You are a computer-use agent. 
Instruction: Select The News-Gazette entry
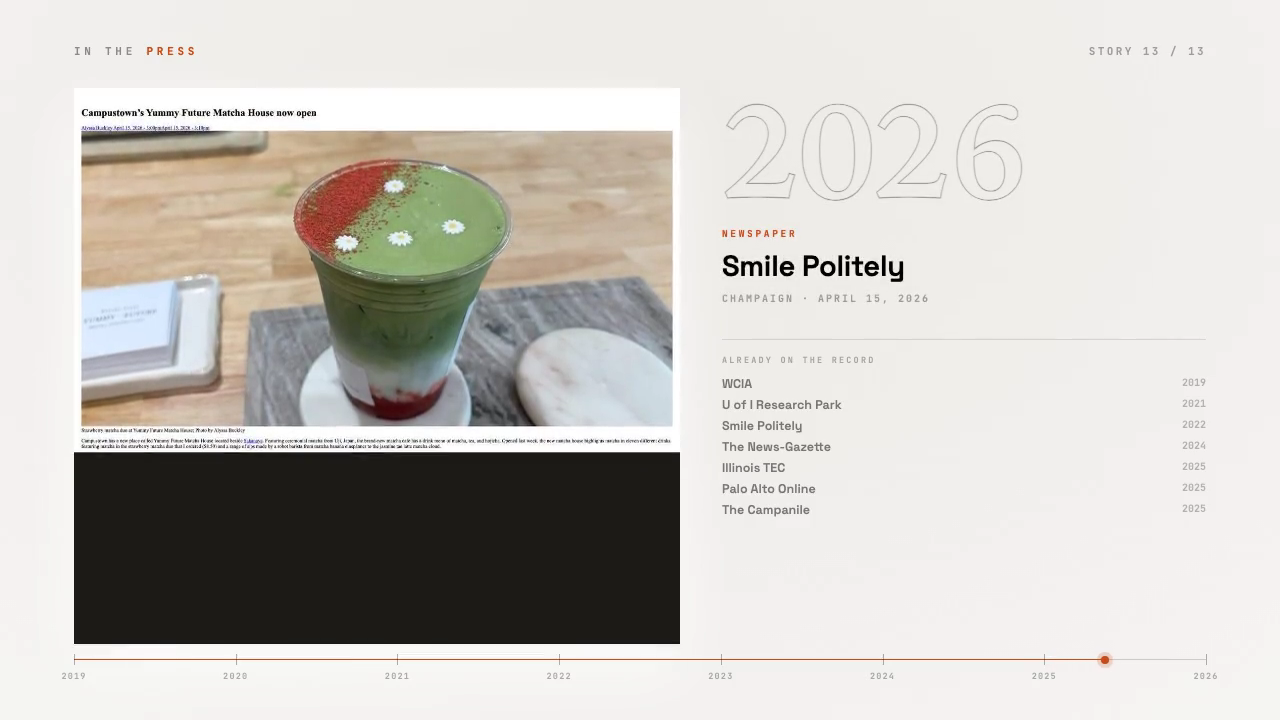pyautogui.click(x=964, y=446)
